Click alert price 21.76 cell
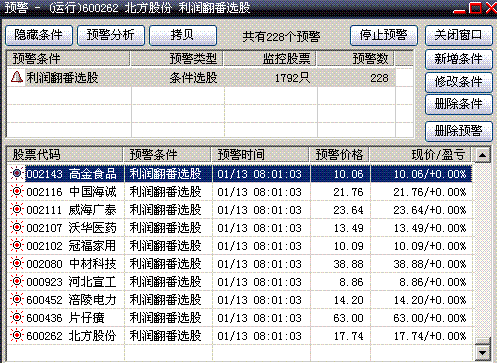The width and height of the screenshot is (497, 363). [x=340, y=192]
